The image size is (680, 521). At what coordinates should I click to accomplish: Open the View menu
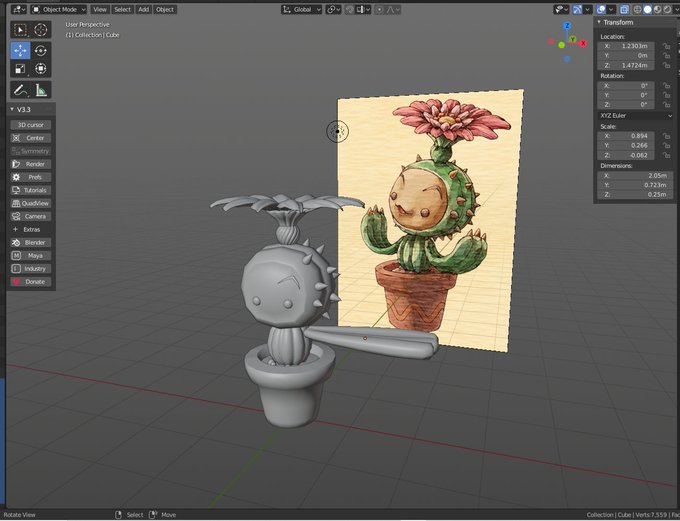pos(100,9)
